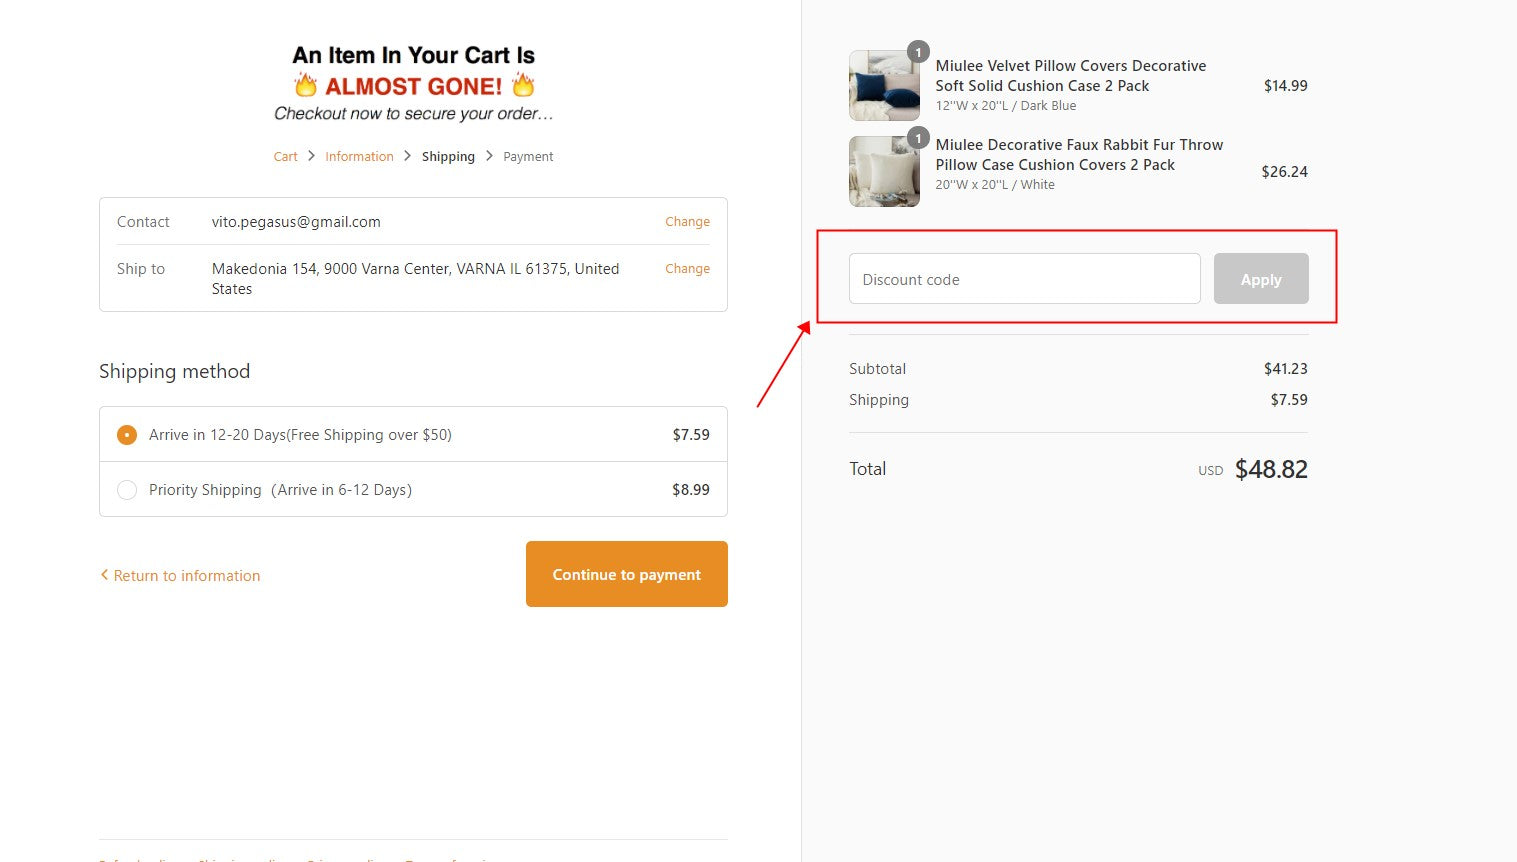Viewport: 1517px width, 862px height.
Task: Click the chevron just before Payment breadcrumb
Action: (489, 156)
